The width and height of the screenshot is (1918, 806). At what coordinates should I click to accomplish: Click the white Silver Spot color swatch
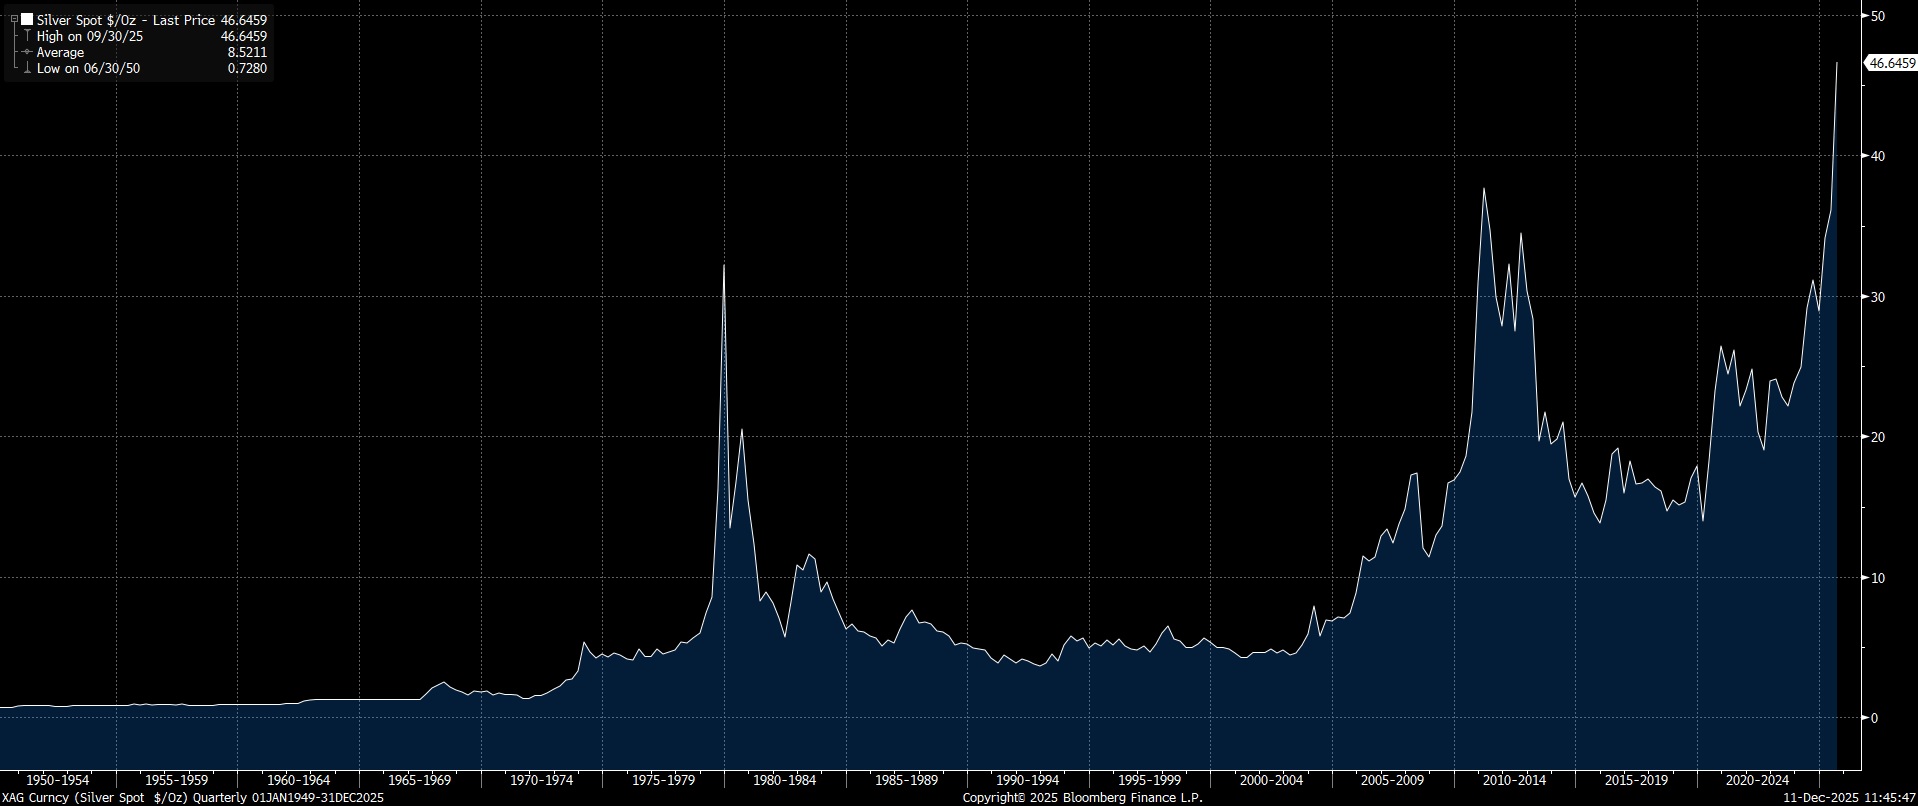[x=27, y=20]
